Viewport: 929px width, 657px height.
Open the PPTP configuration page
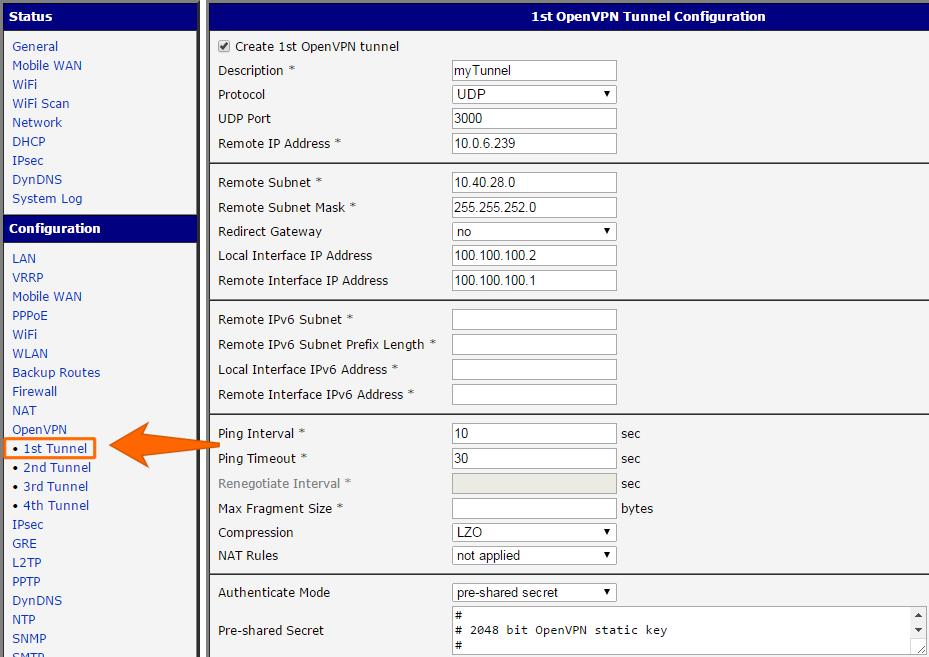(x=26, y=581)
